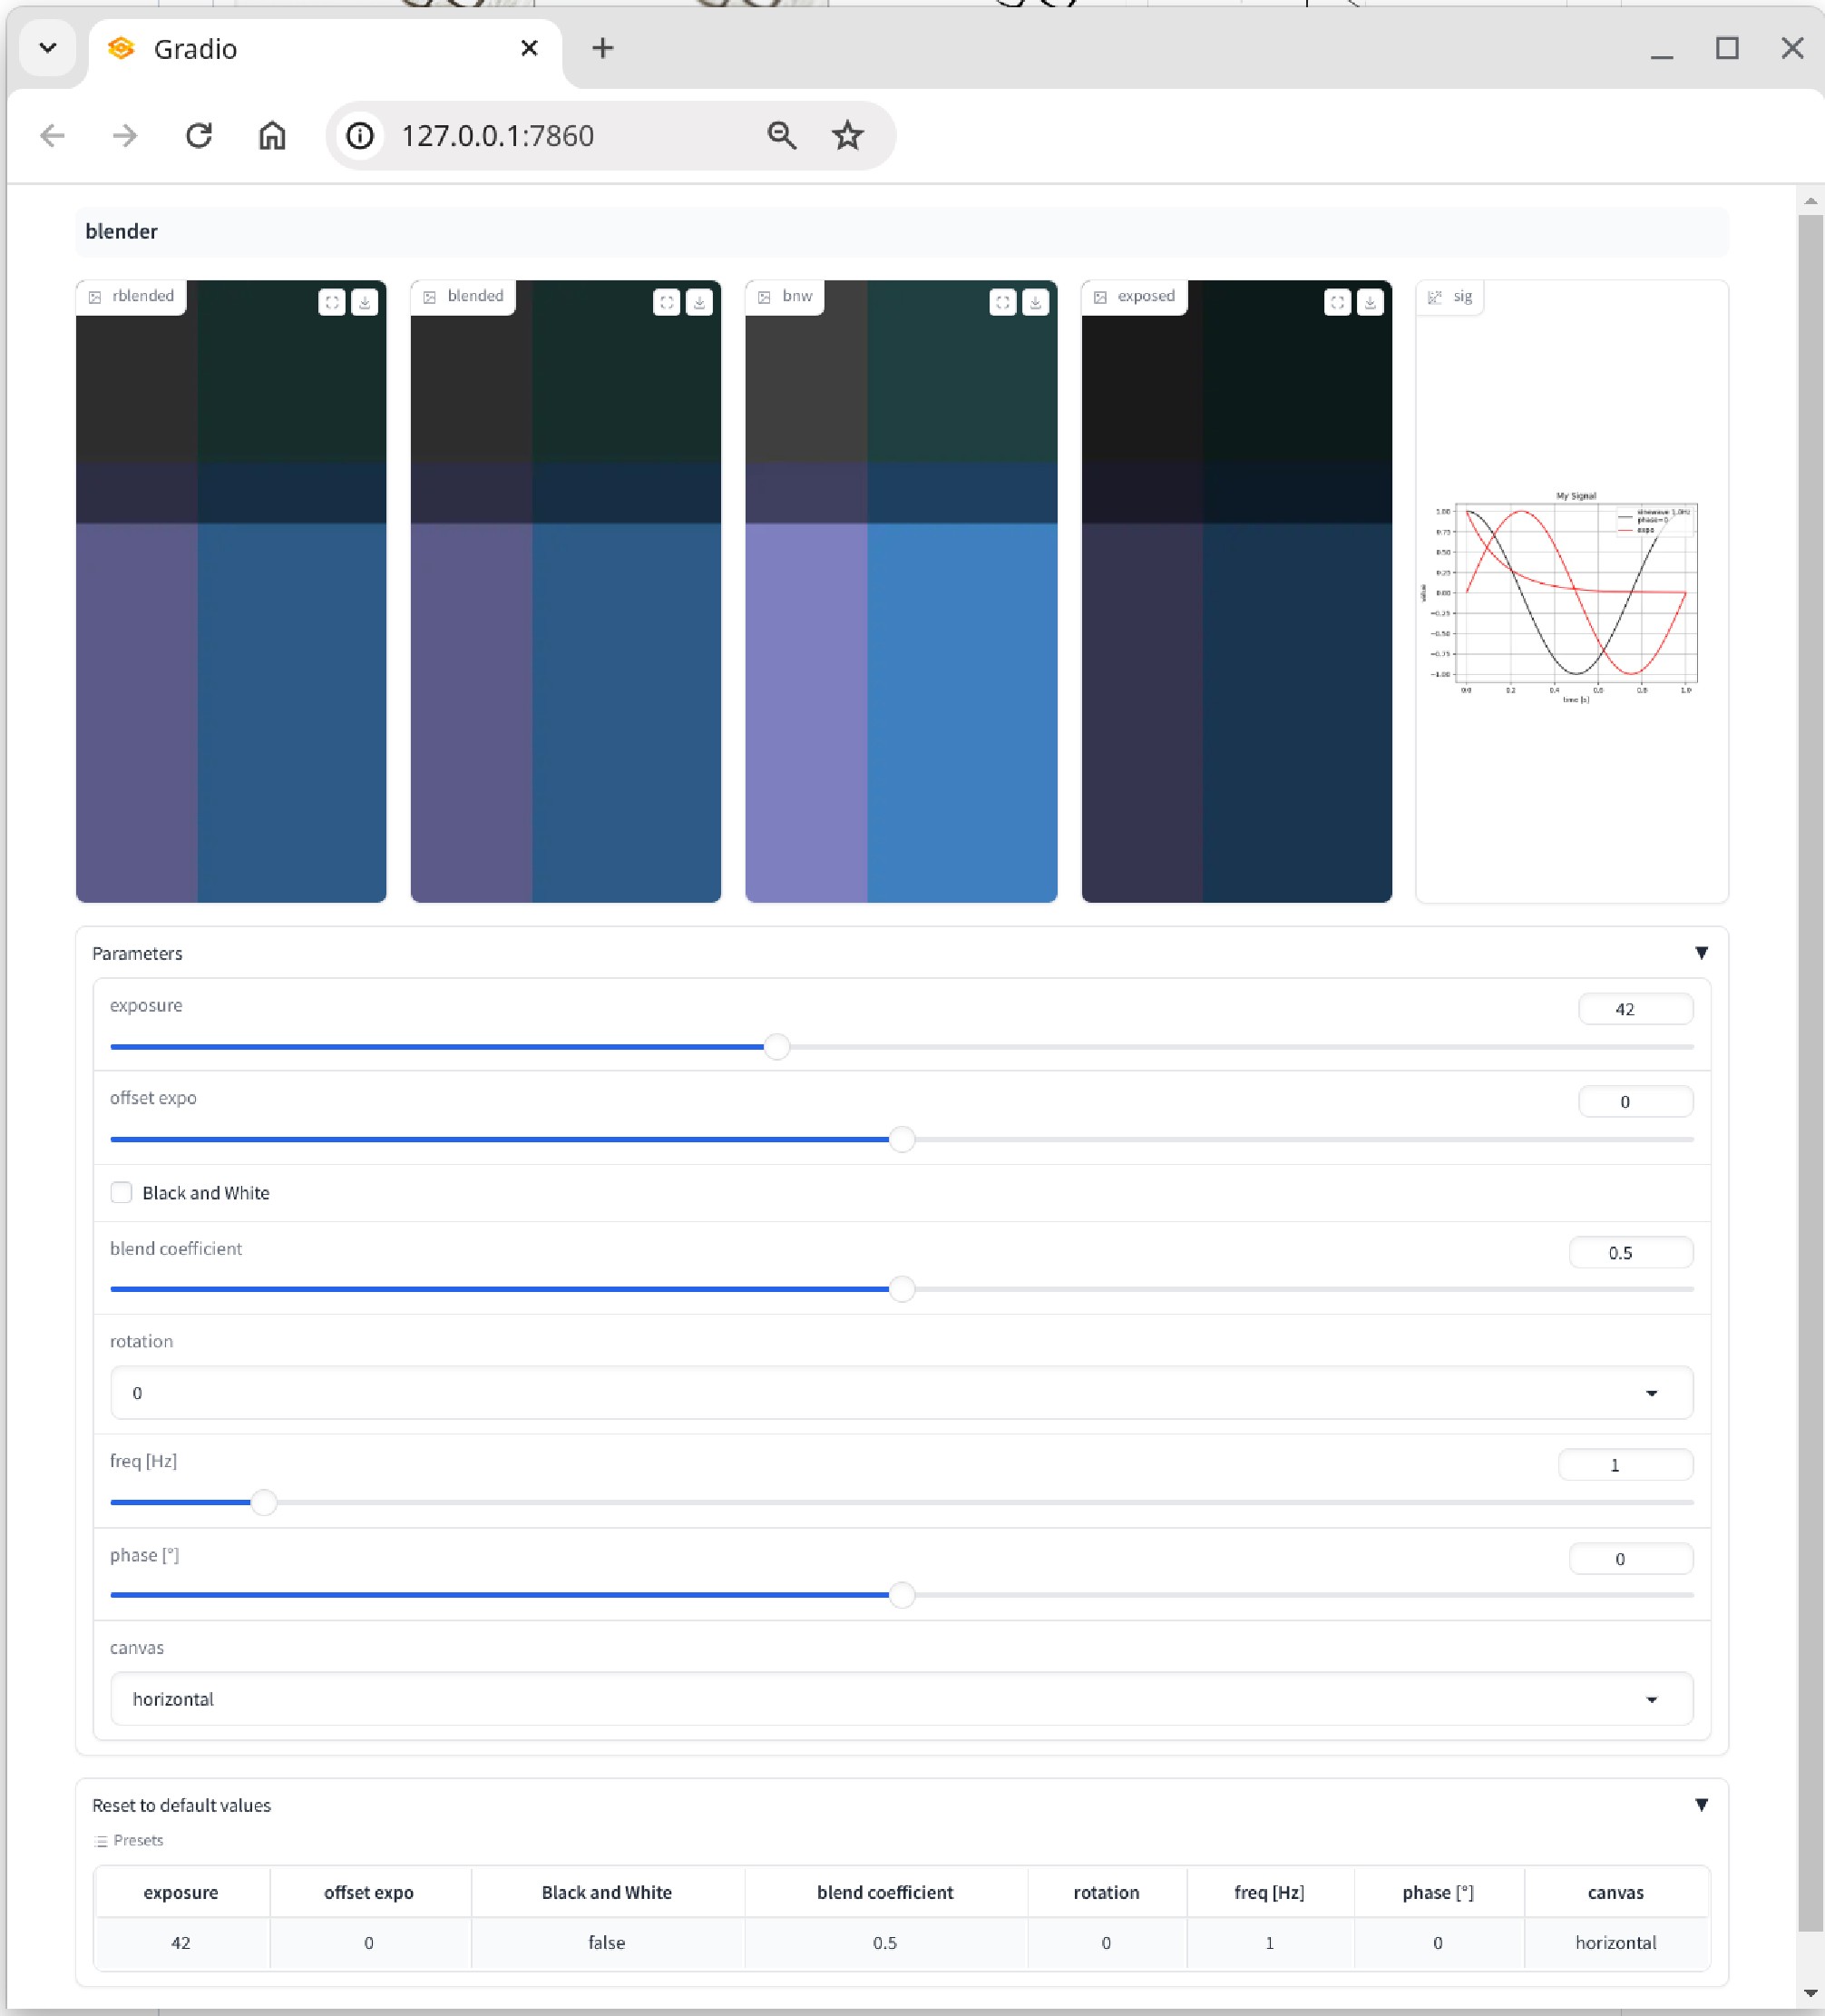Viewport: 1825px width, 2016px height.
Task: Focus the freq [Hz] number field
Action: tap(1625, 1465)
